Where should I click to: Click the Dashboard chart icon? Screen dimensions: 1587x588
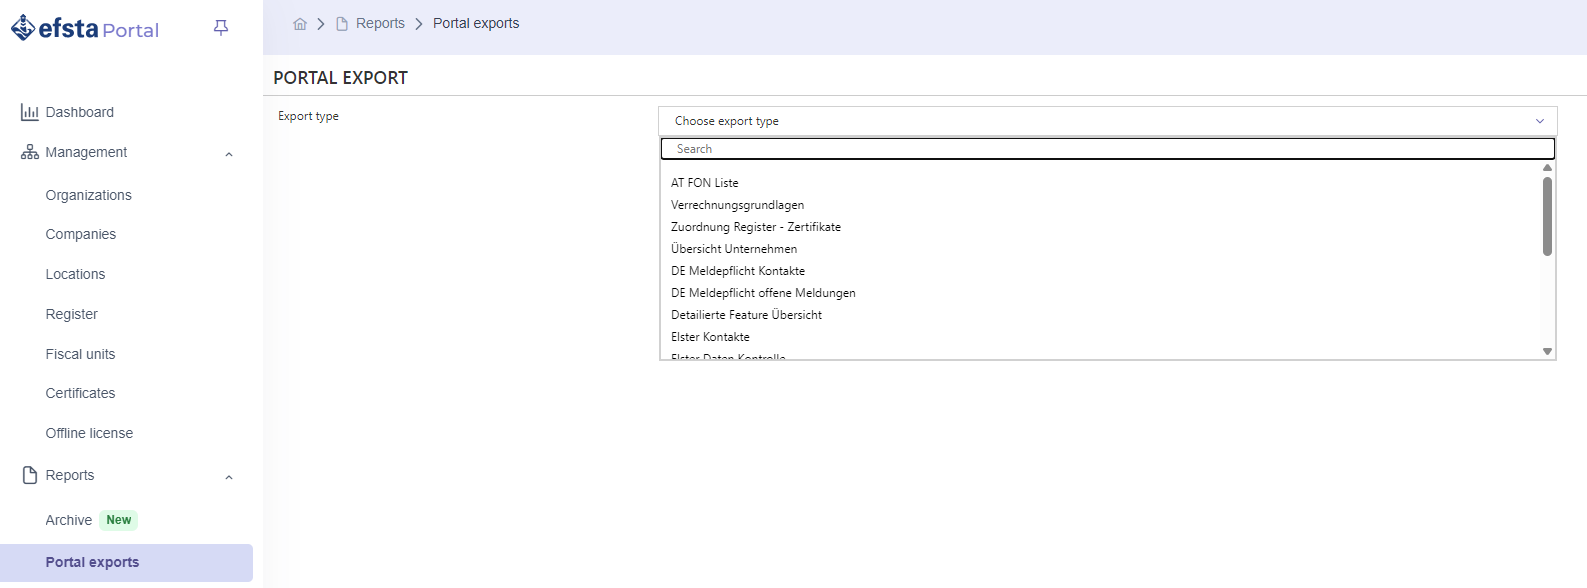pos(30,112)
